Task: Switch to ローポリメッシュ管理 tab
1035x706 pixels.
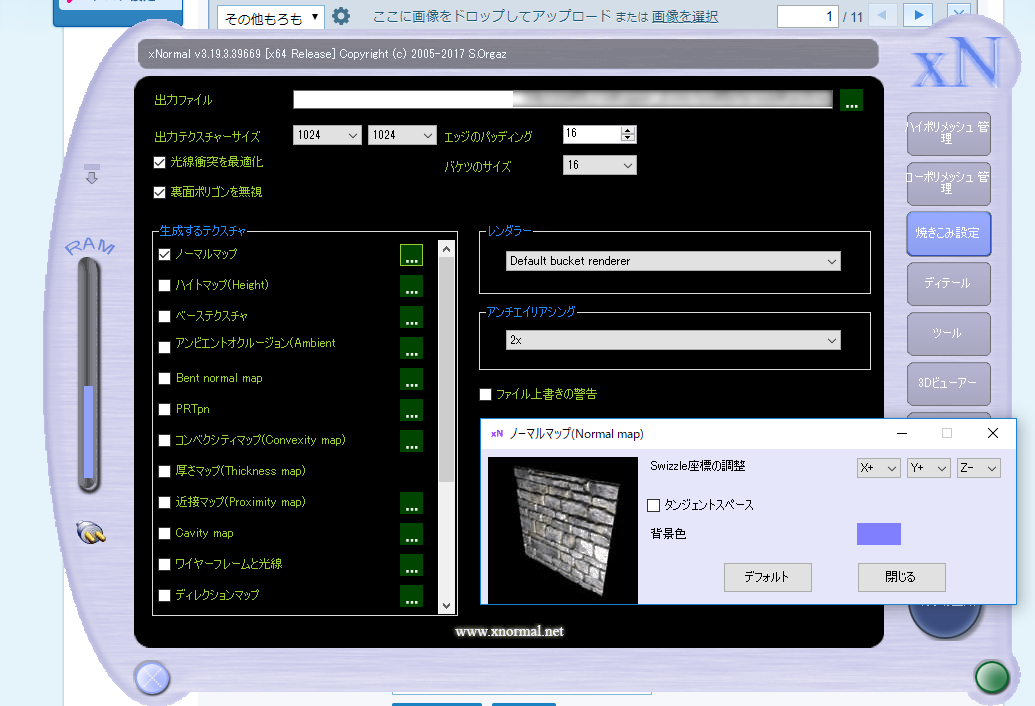Action: pos(949,183)
